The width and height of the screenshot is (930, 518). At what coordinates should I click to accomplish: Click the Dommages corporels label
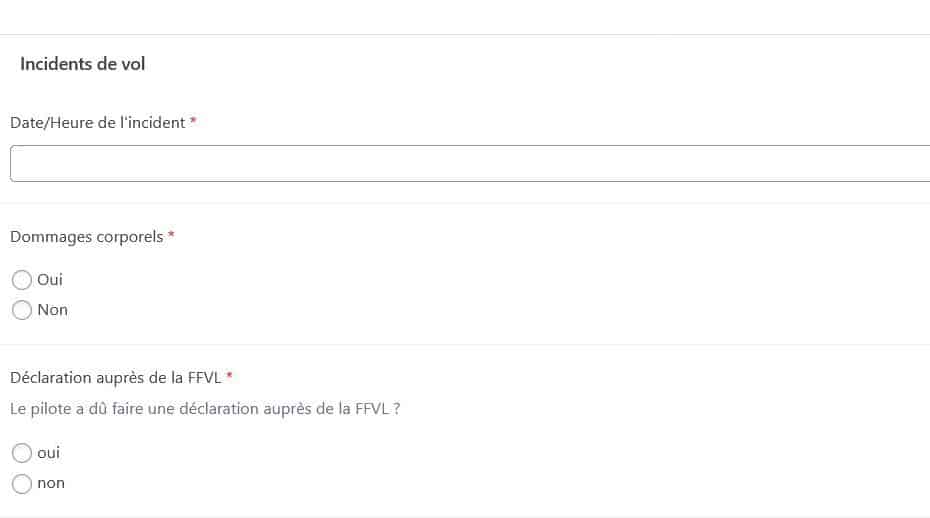coord(86,237)
